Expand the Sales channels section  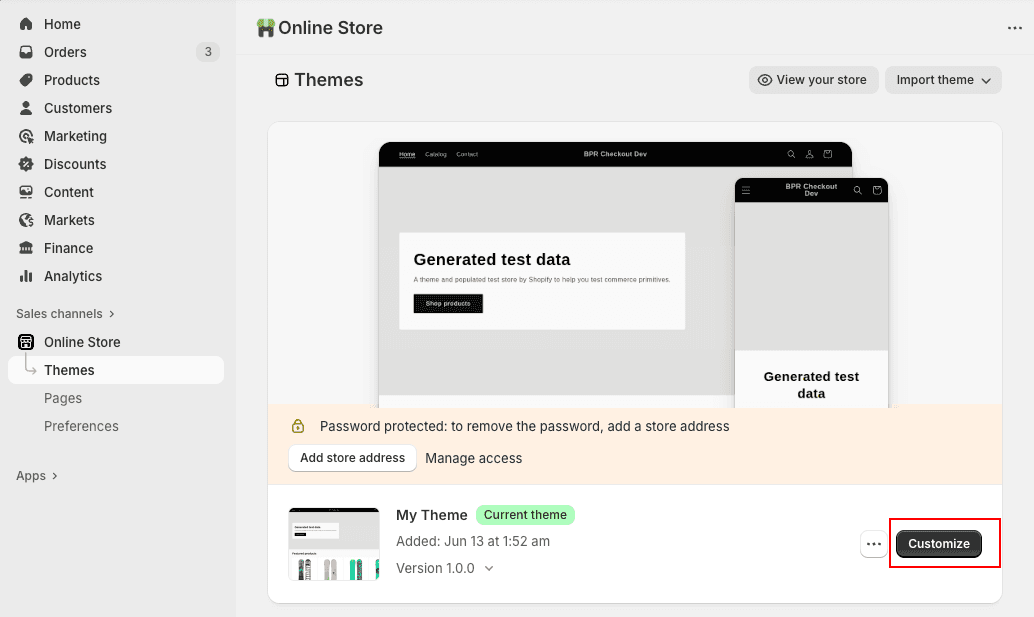pos(66,313)
